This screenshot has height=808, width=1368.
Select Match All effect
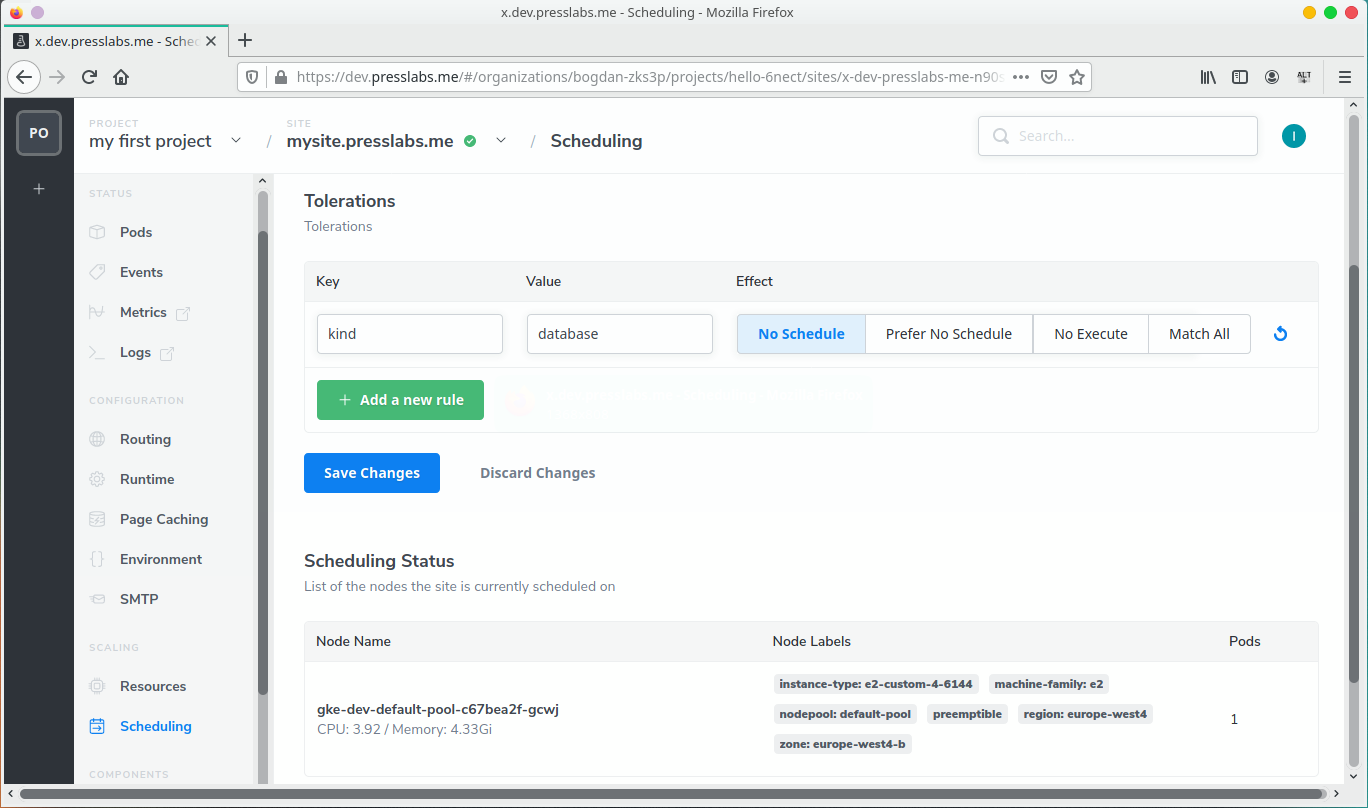coord(1199,334)
